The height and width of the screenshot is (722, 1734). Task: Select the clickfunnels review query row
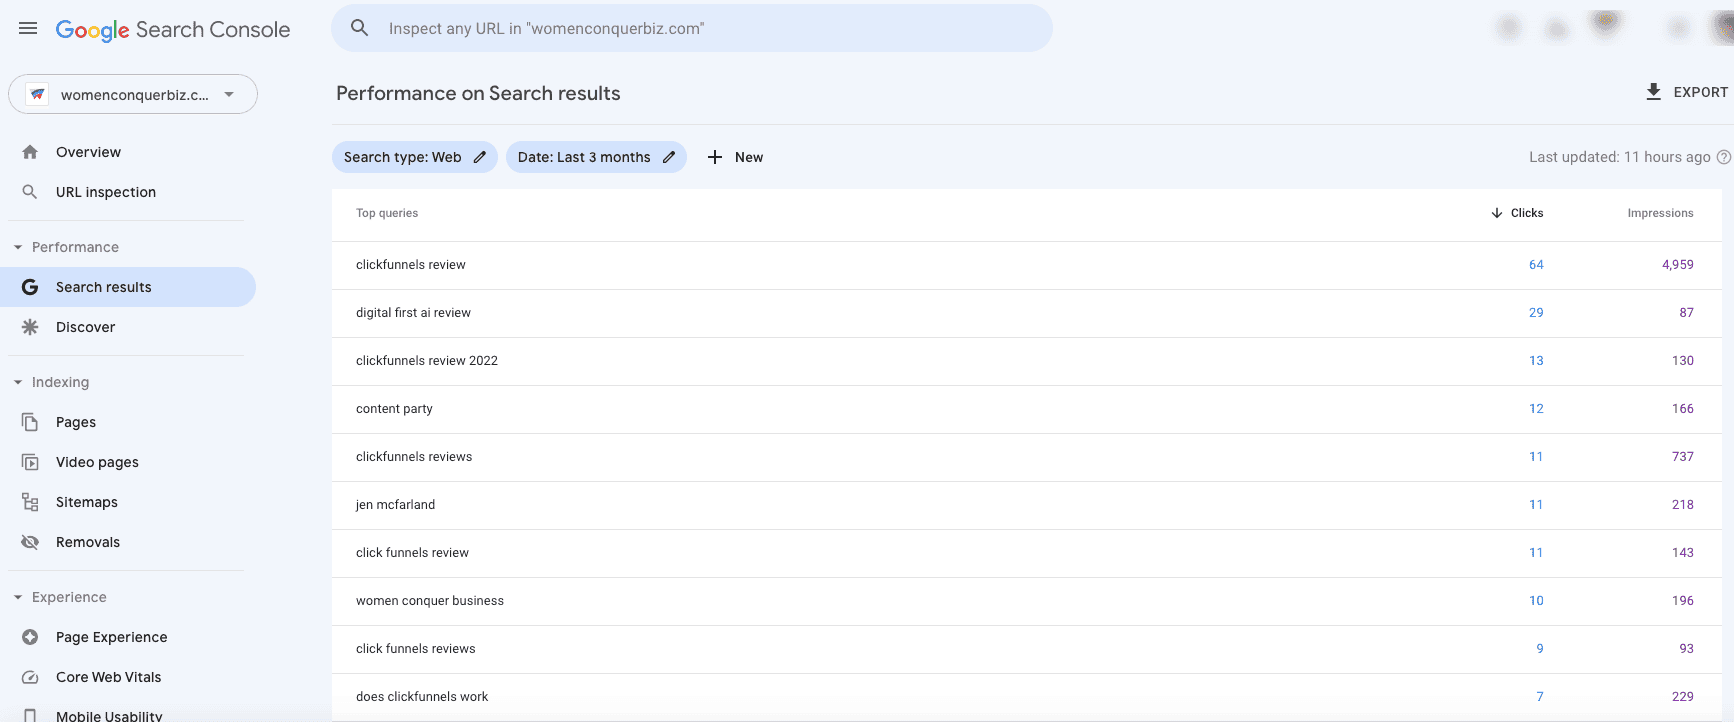[x=1027, y=265]
